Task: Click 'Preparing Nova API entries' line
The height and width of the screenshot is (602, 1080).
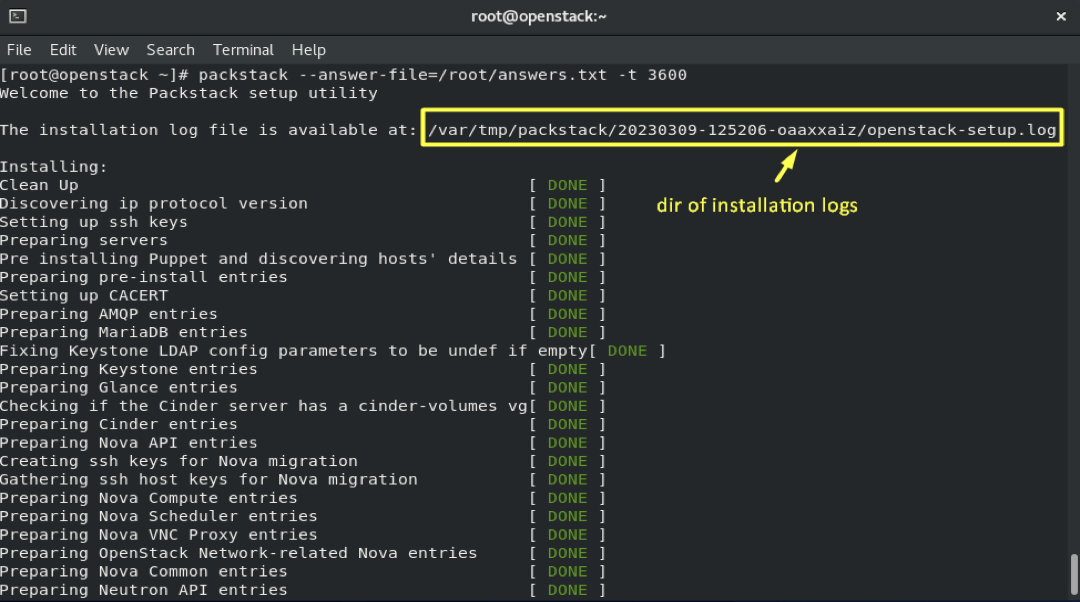Action: [x=129, y=442]
